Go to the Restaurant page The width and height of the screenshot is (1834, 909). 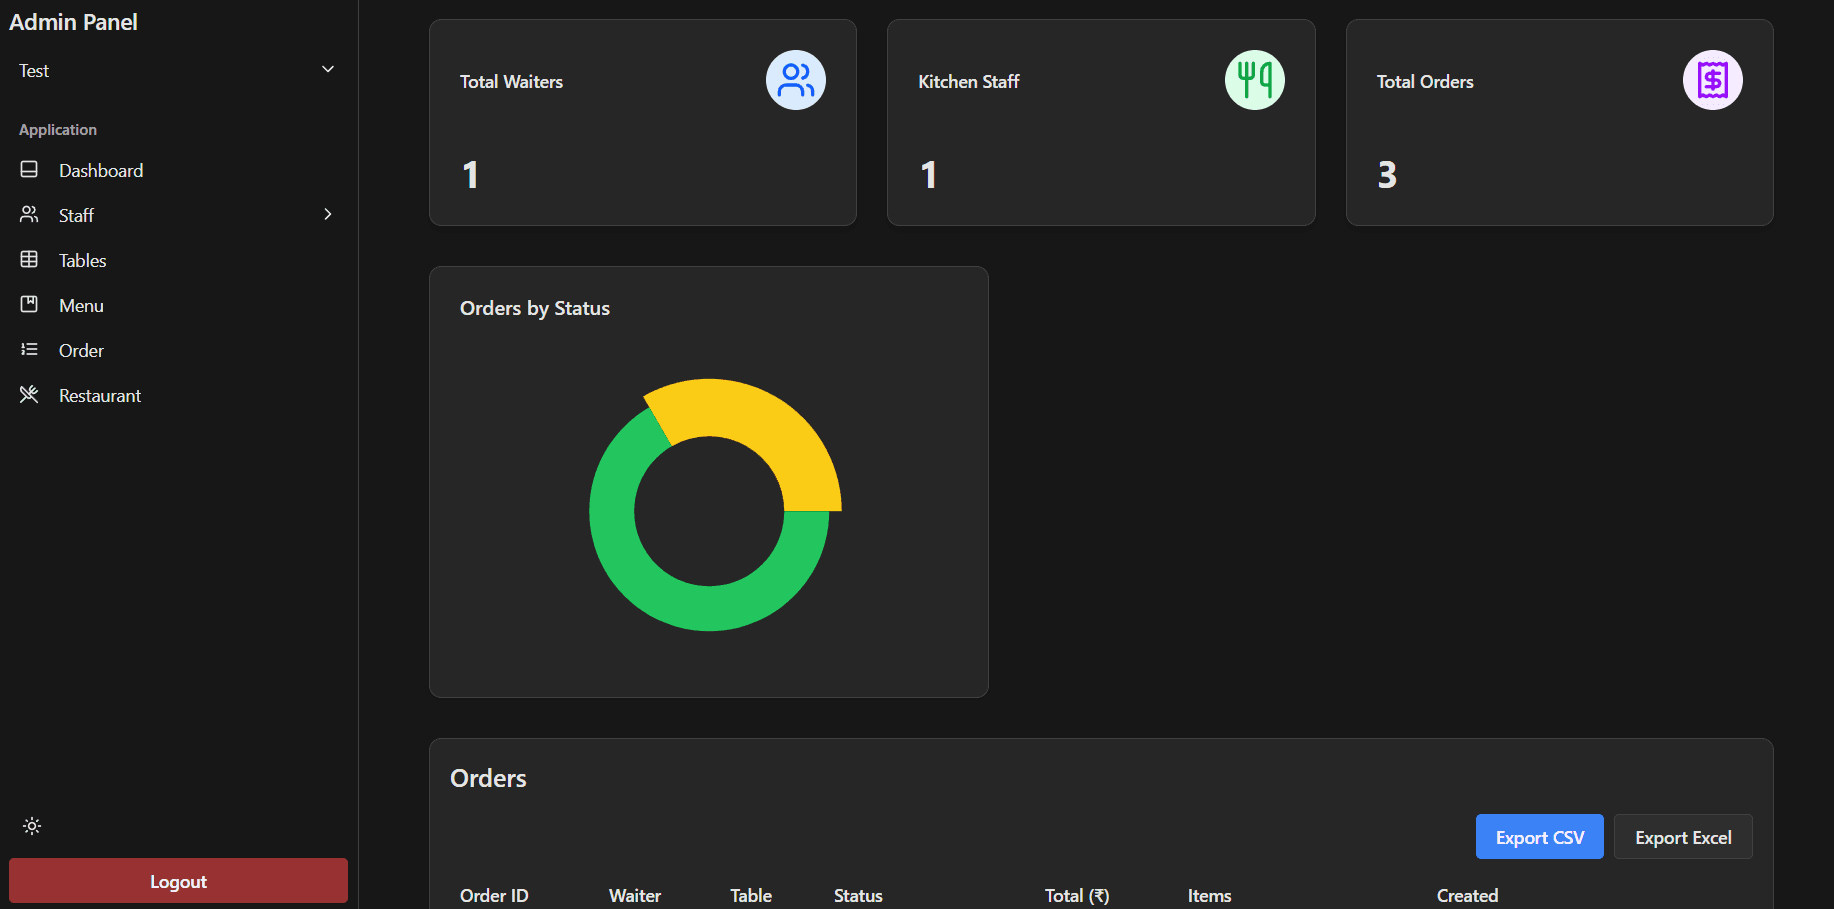pos(178,395)
